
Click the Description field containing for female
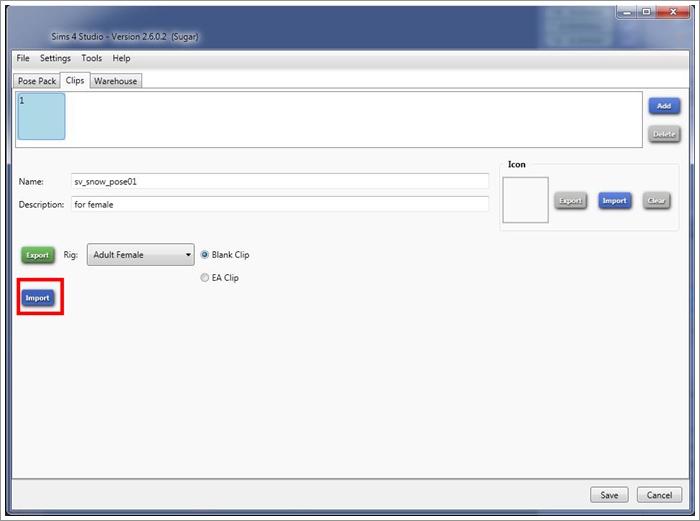click(280, 204)
